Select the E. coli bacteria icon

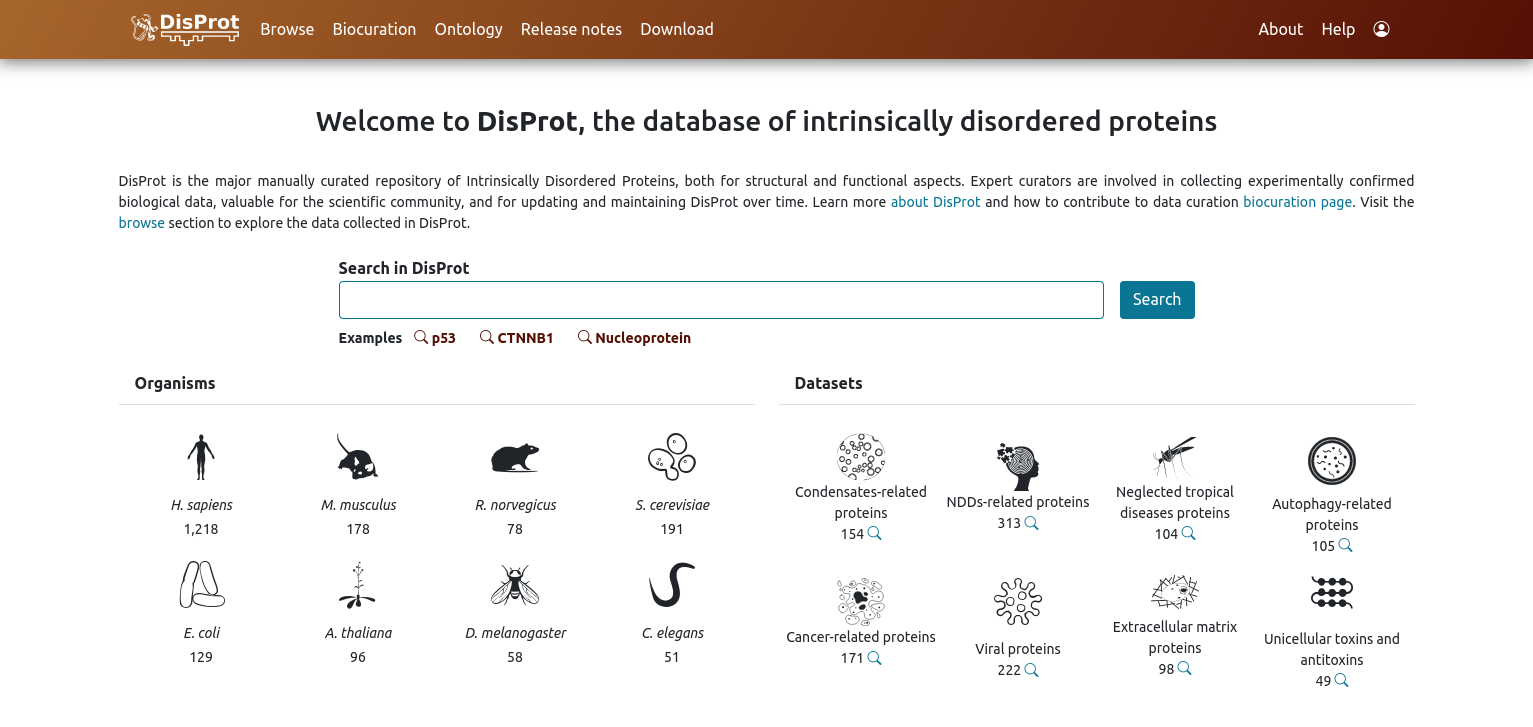201,585
